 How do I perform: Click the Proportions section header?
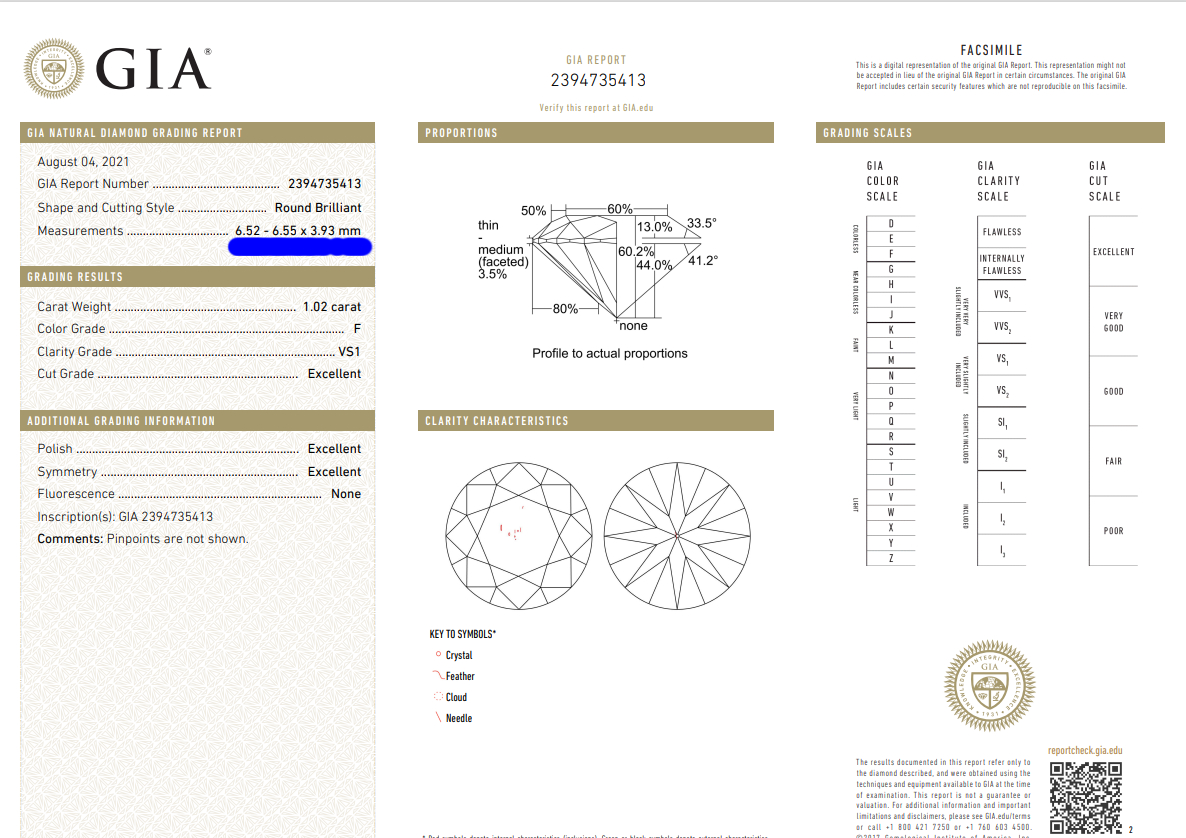595,133
